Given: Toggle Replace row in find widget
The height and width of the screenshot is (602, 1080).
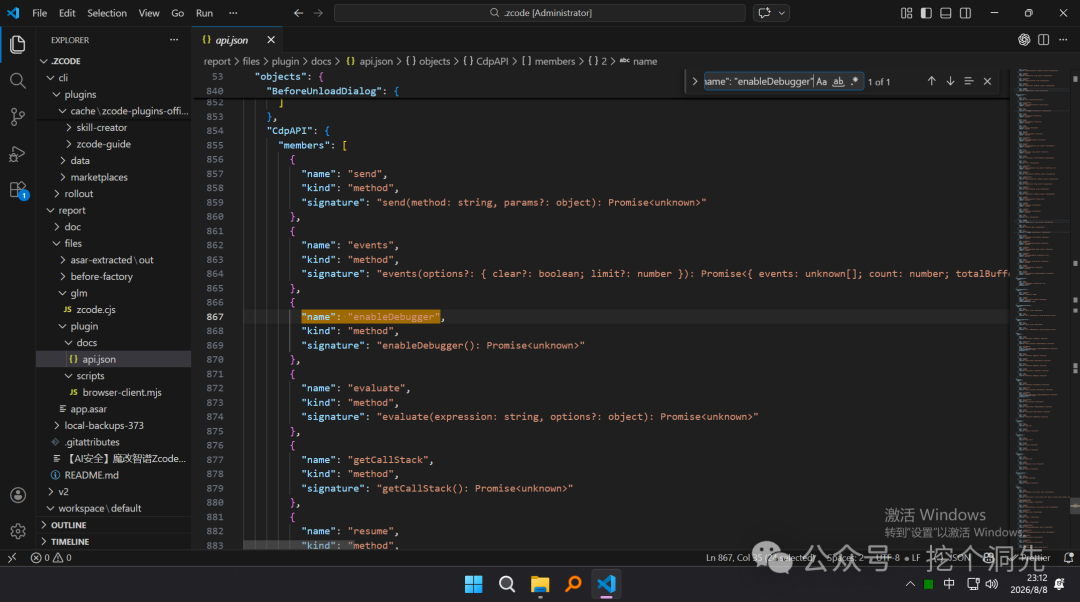Looking at the screenshot, I should click(694, 81).
